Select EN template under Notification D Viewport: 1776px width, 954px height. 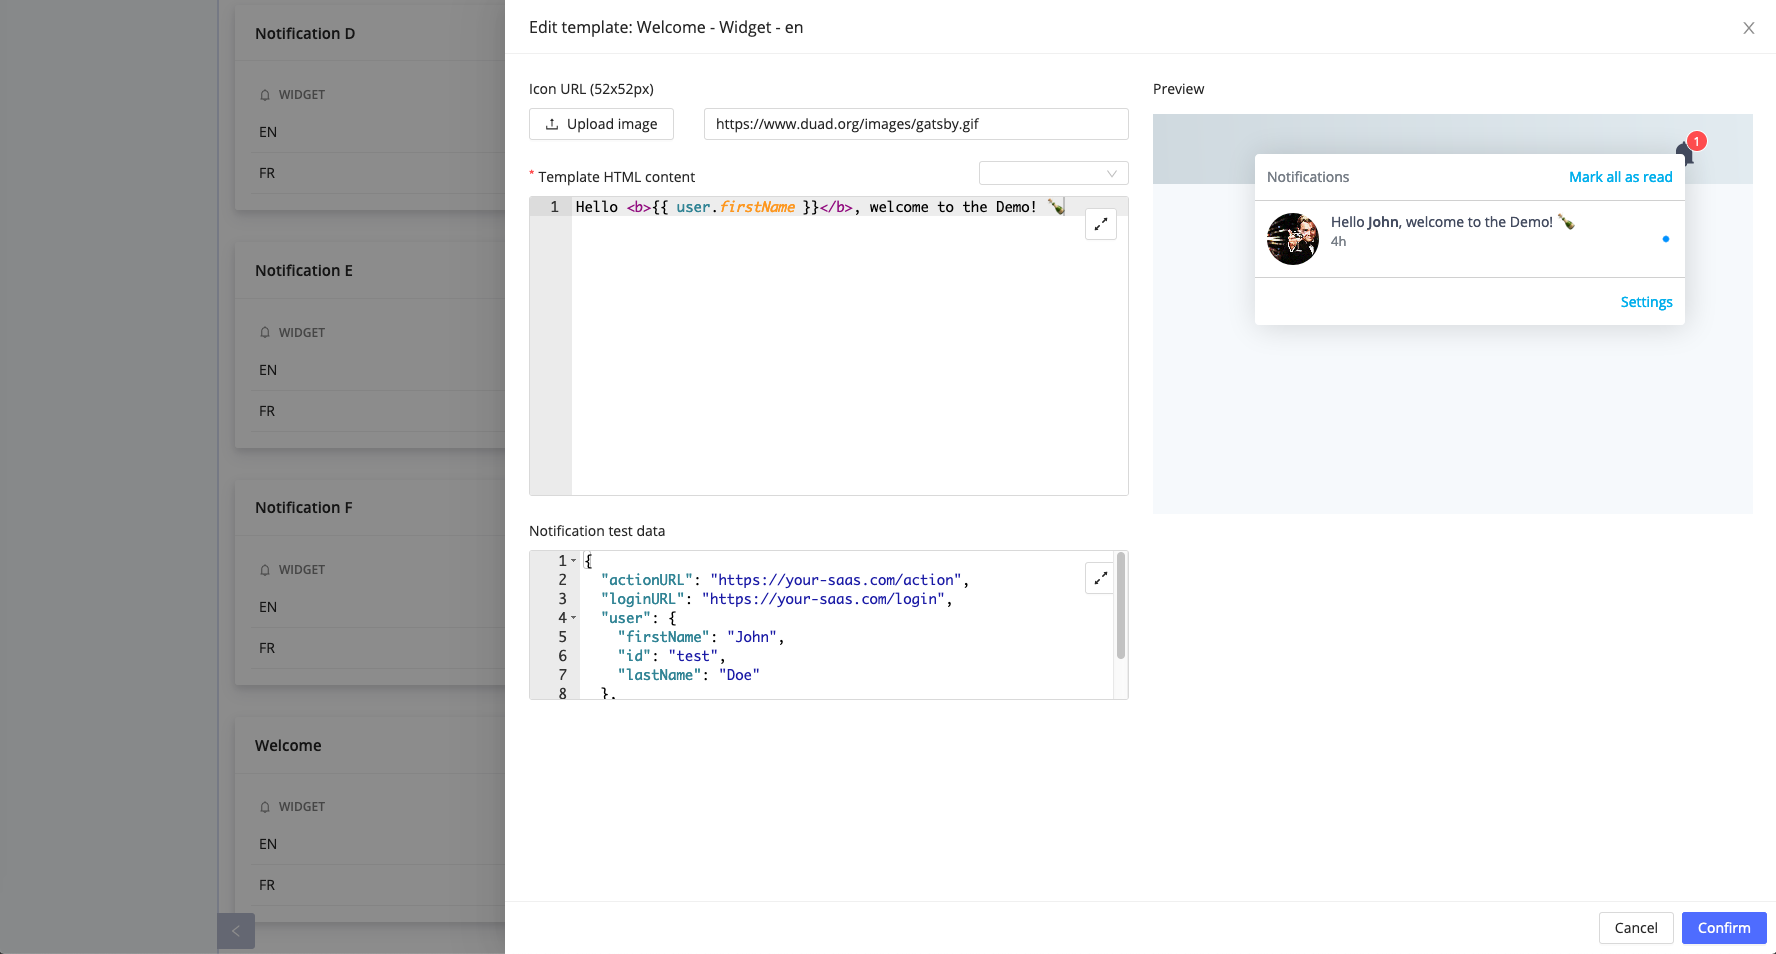click(x=268, y=132)
